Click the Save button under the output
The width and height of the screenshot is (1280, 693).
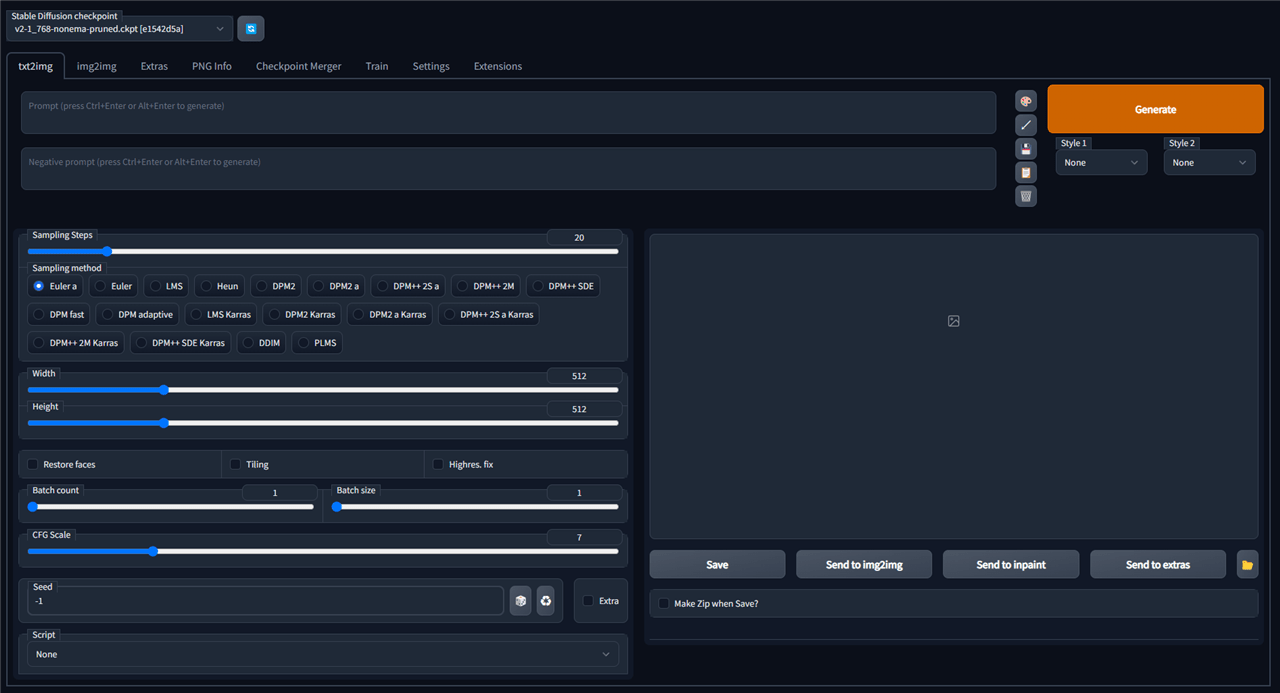point(717,564)
